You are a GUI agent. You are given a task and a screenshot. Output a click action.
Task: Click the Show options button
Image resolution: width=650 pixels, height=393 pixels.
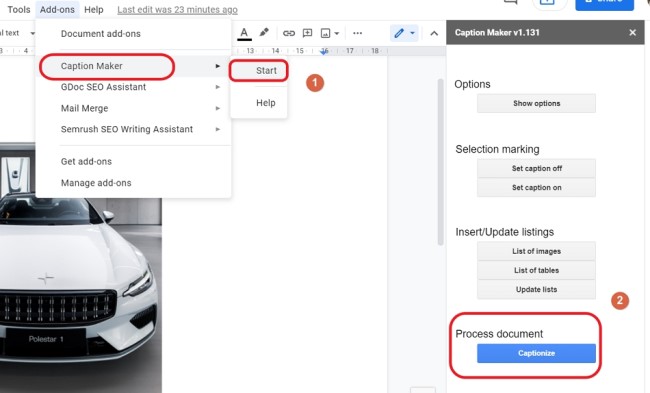pos(536,103)
